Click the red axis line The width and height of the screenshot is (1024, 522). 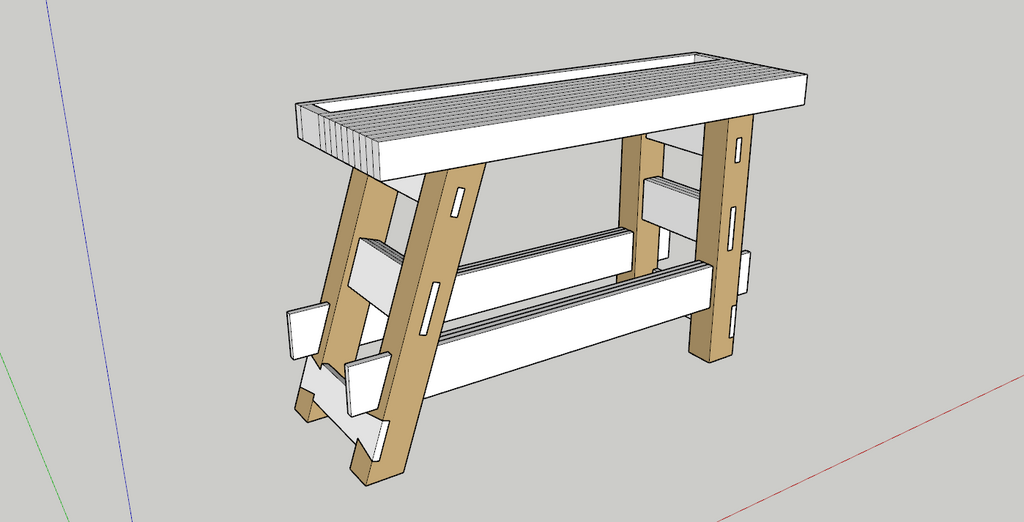[869, 448]
